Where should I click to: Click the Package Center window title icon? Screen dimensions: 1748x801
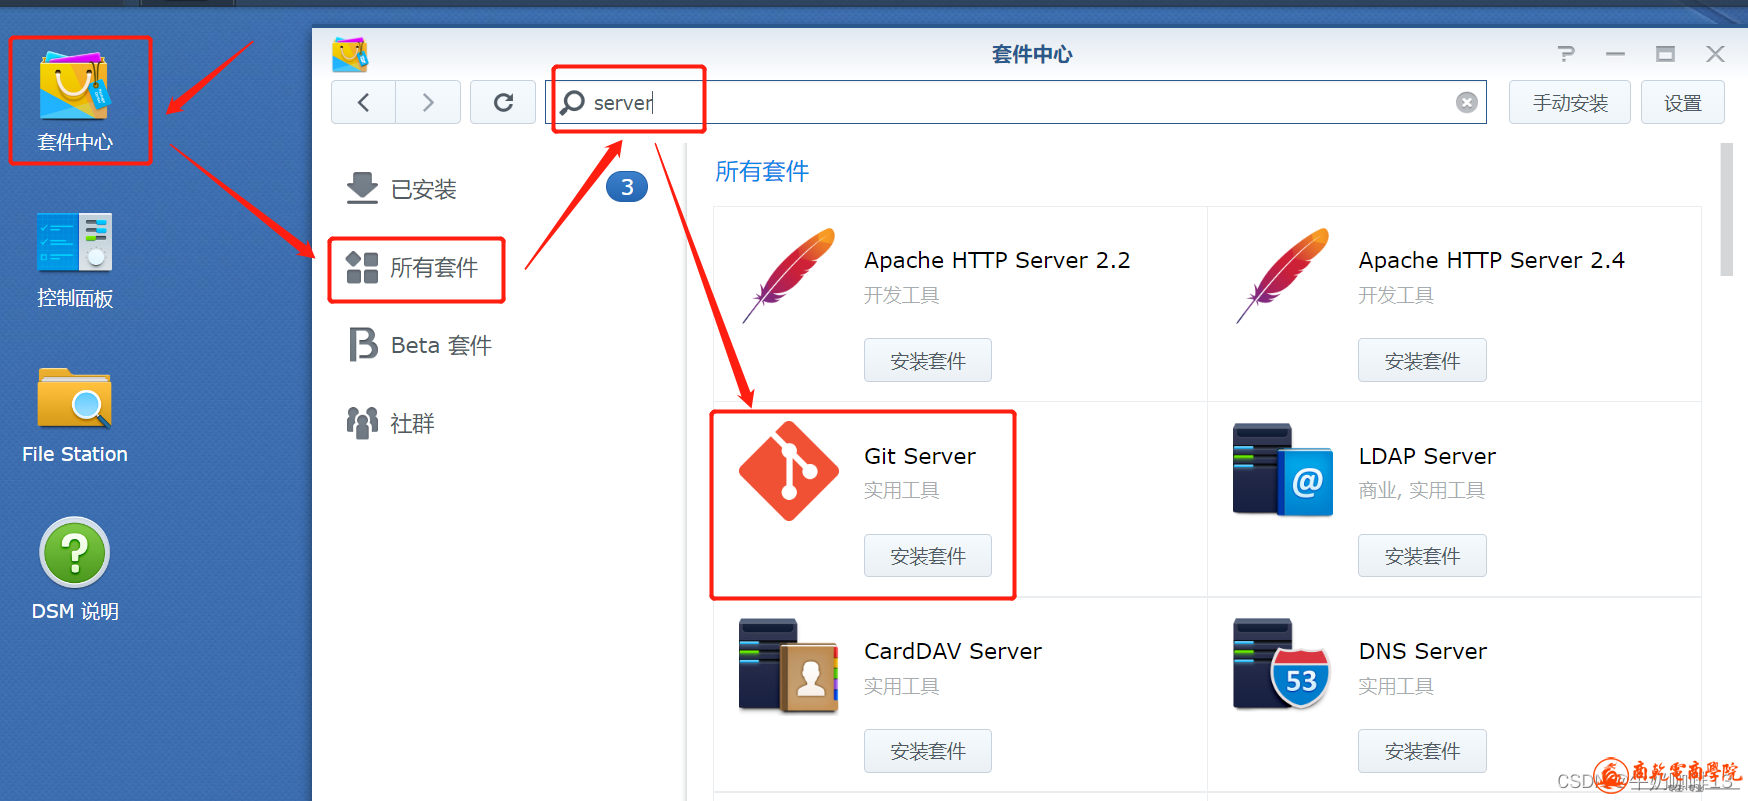coord(350,54)
